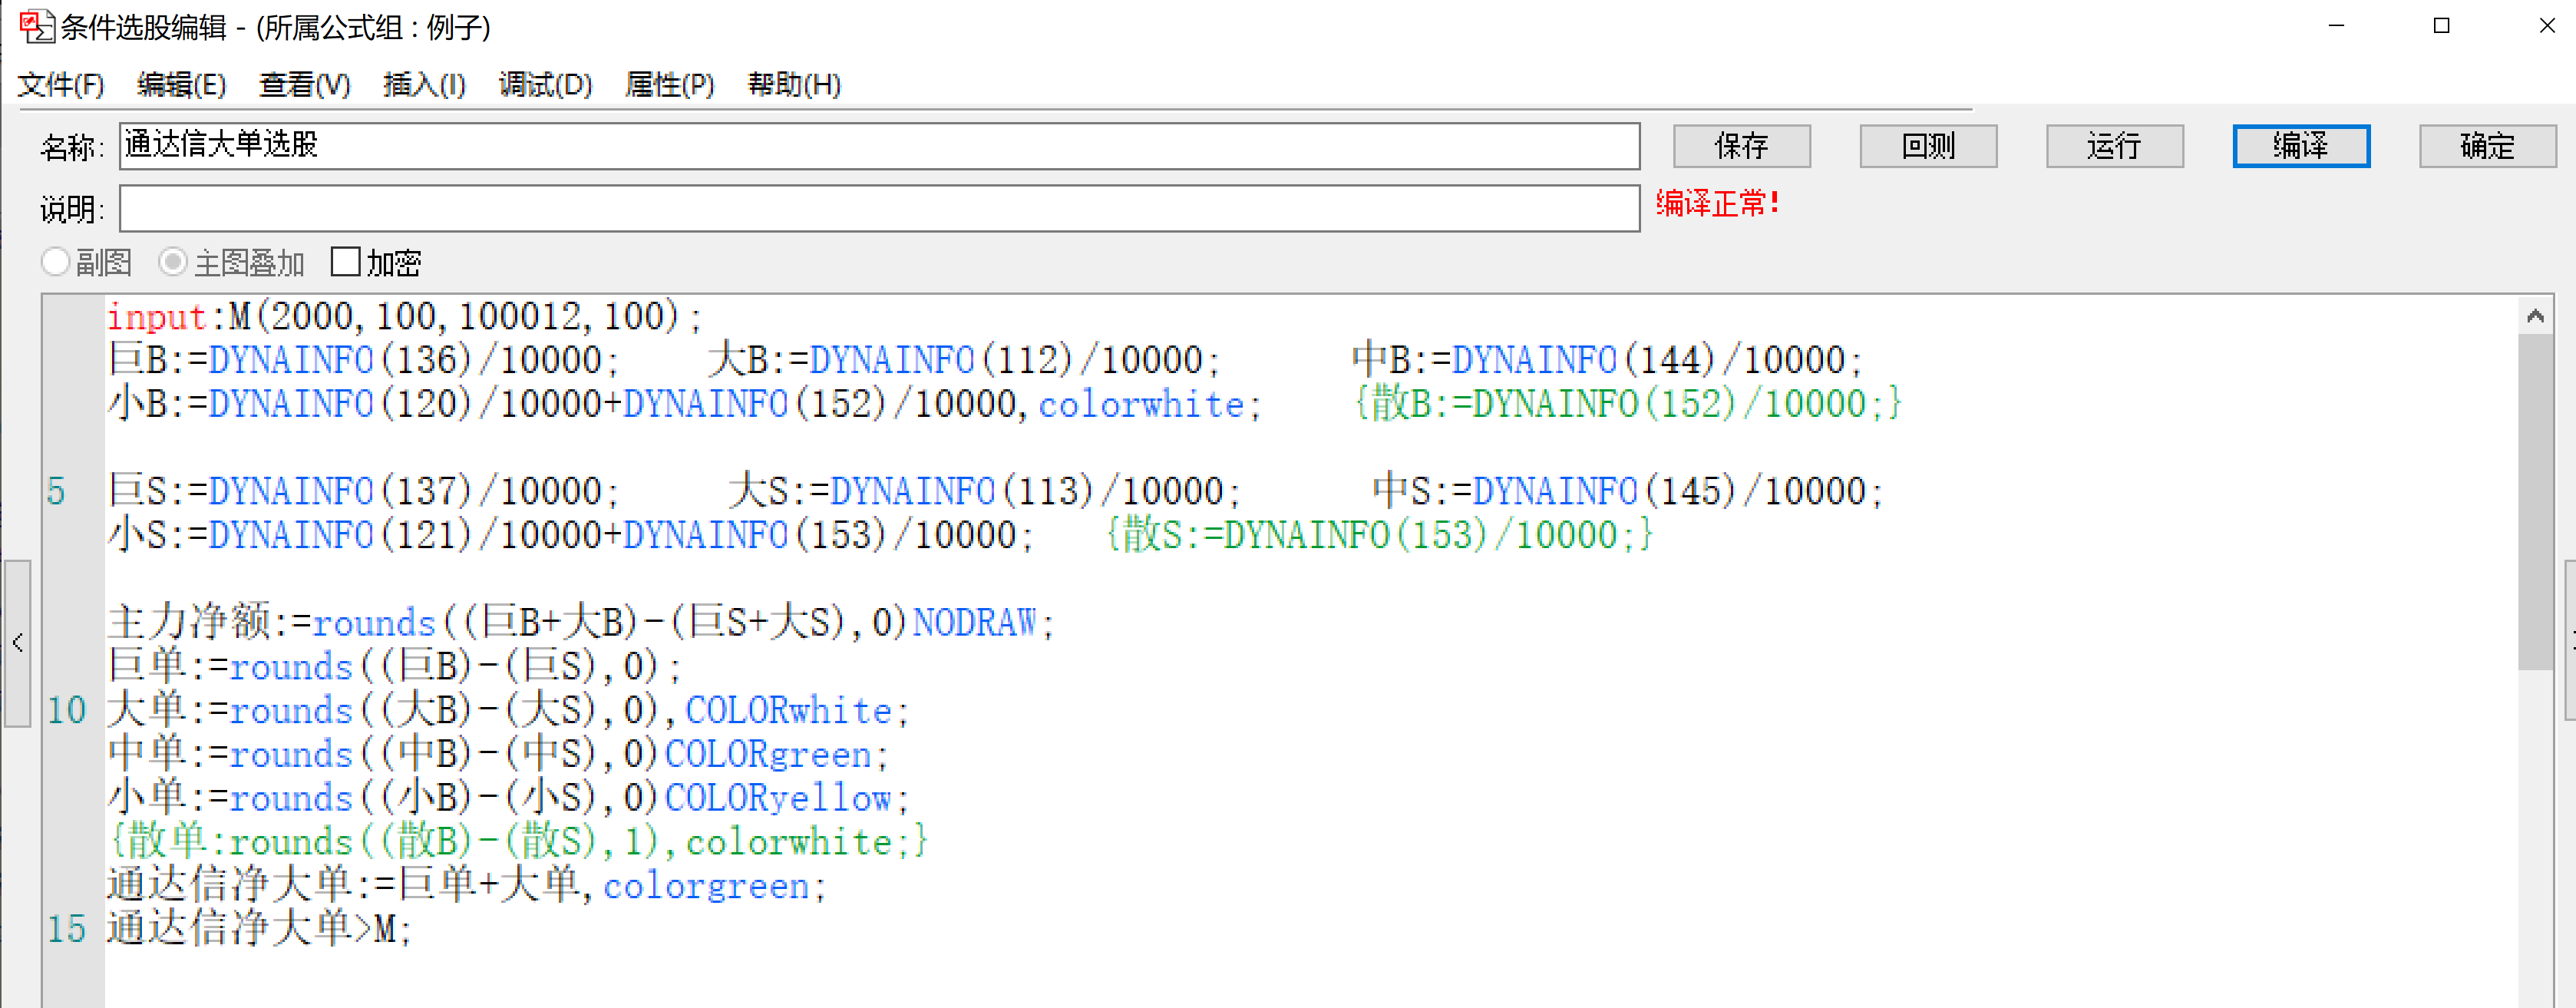Click the 巨S:=DYNAINFO(137) expression
The width and height of the screenshot is (2576, 1008).
click(363, 491)
